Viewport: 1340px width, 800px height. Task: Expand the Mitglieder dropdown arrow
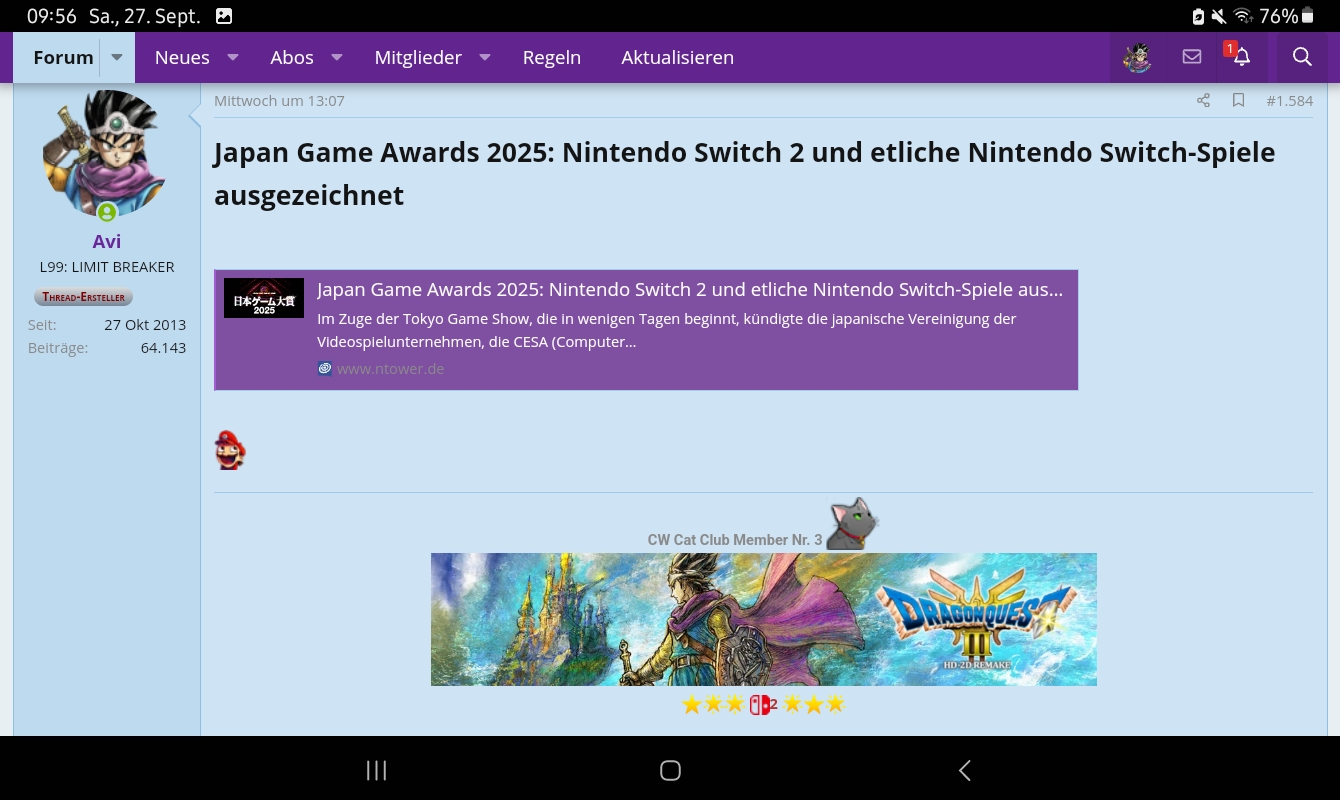[x=485, y=57]
